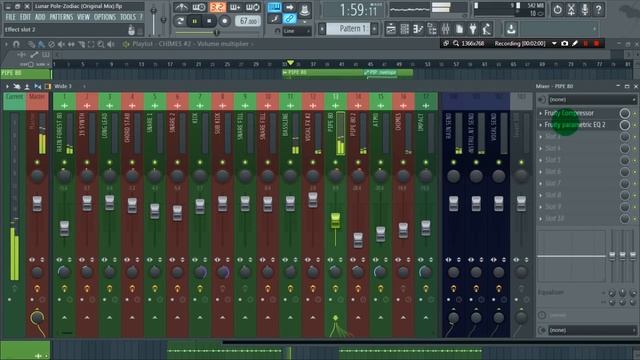This screenshot has width=640, height=360.
Task: Click the main time display 1:59:11
Action: pyautogui.click(x=358, y=10)
